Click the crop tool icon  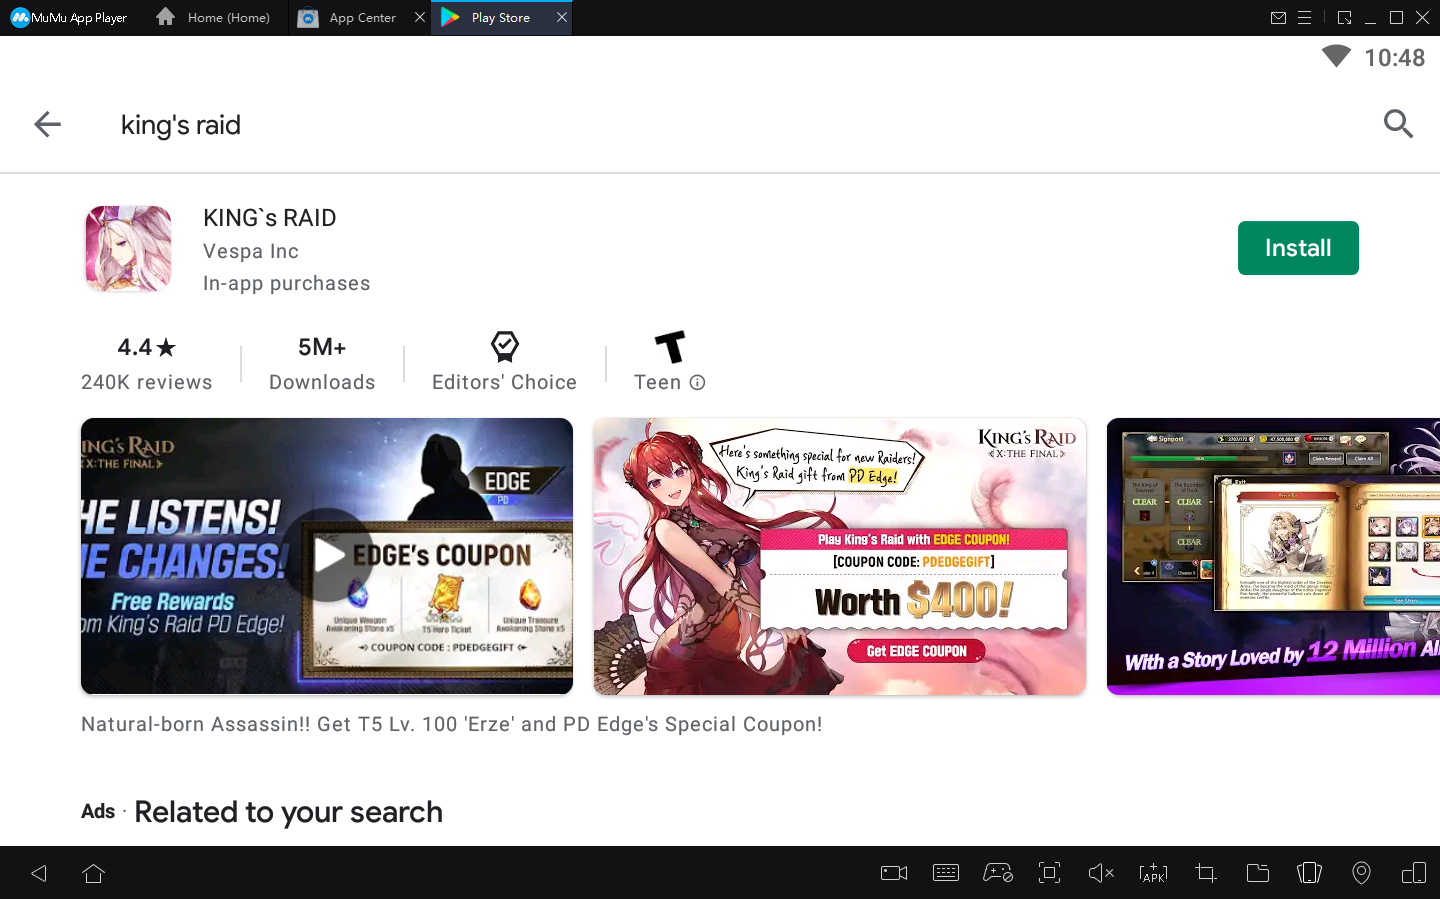tap(1206, 873)
